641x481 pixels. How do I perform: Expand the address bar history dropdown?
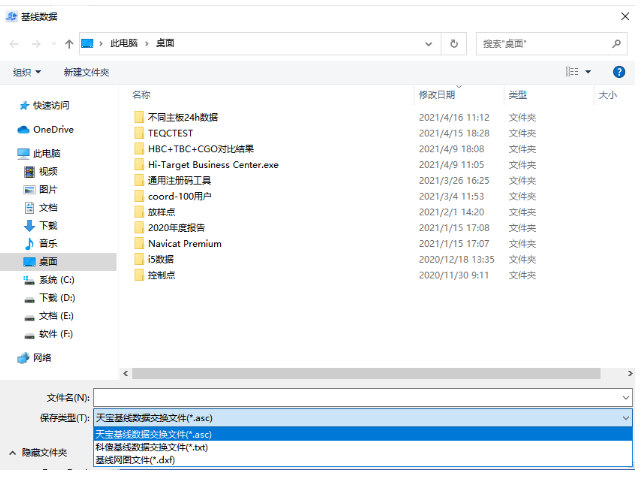coord(428,44)
